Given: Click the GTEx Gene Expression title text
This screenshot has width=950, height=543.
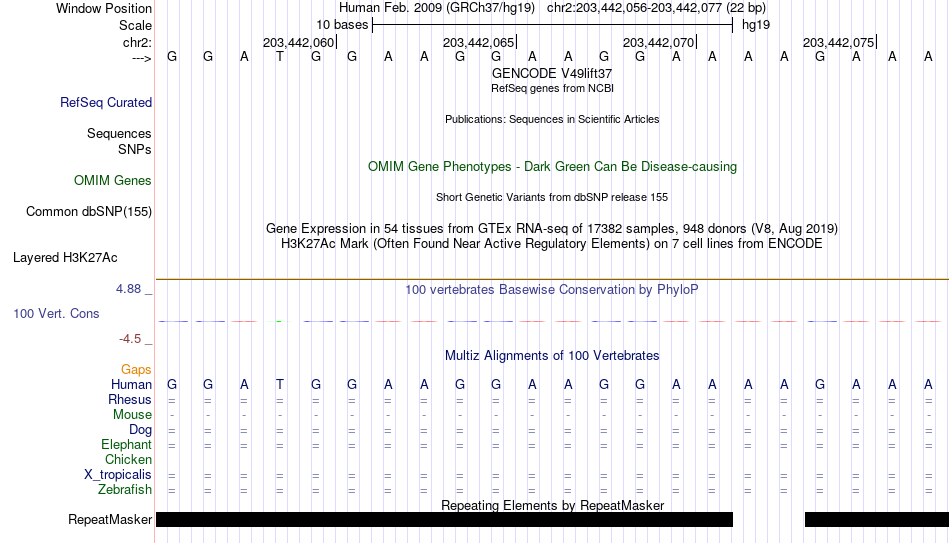Looking at the screenshot, I should [x=552, y=228].
